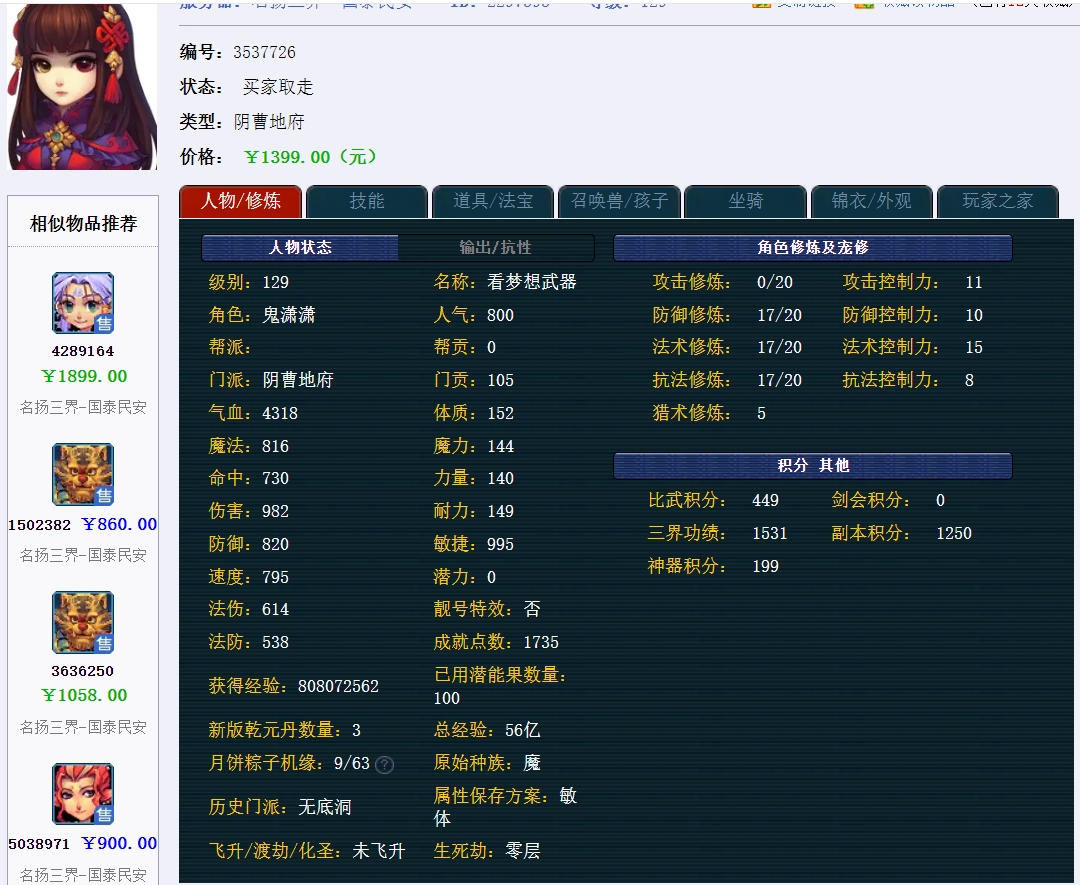This screenshot has width=1080, height=885.
Task: Click the 法术控制力 value 15
Action: click(974, 347)
